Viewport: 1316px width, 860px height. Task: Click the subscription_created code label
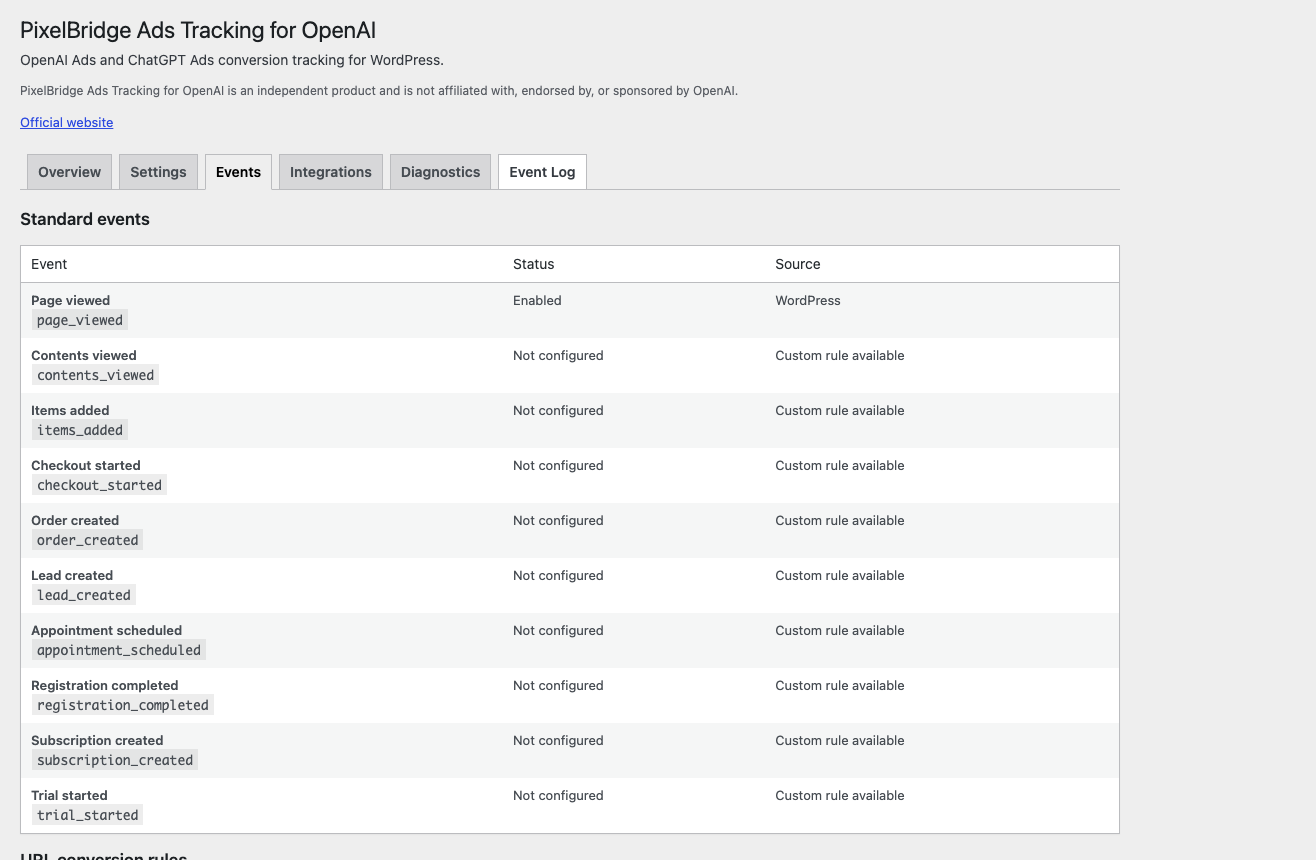[x=115, y=760]
